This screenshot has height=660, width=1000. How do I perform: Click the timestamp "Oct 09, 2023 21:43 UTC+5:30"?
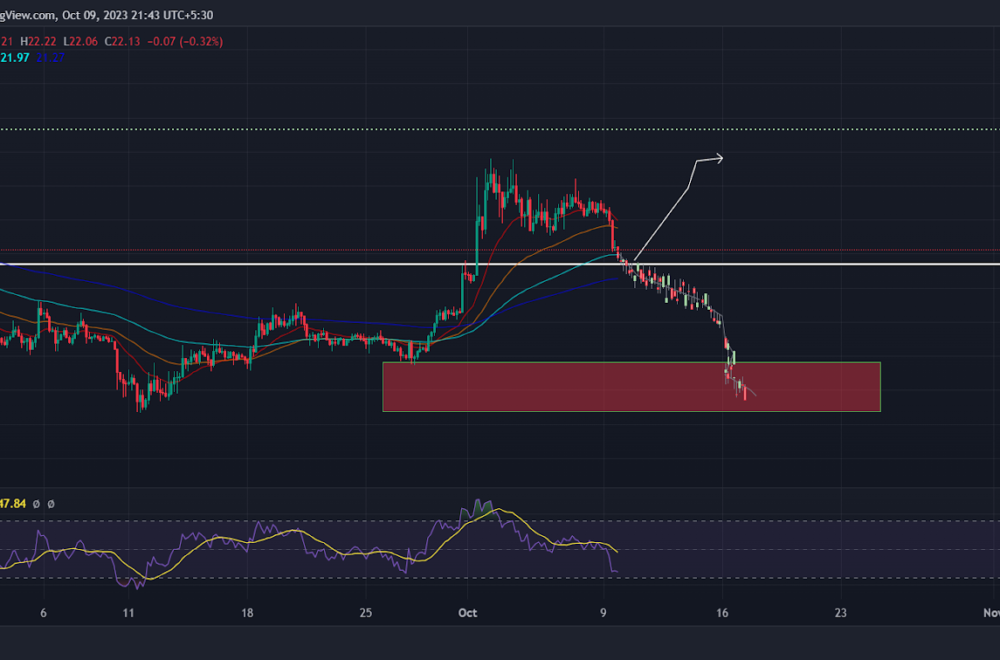coord(137,15)
